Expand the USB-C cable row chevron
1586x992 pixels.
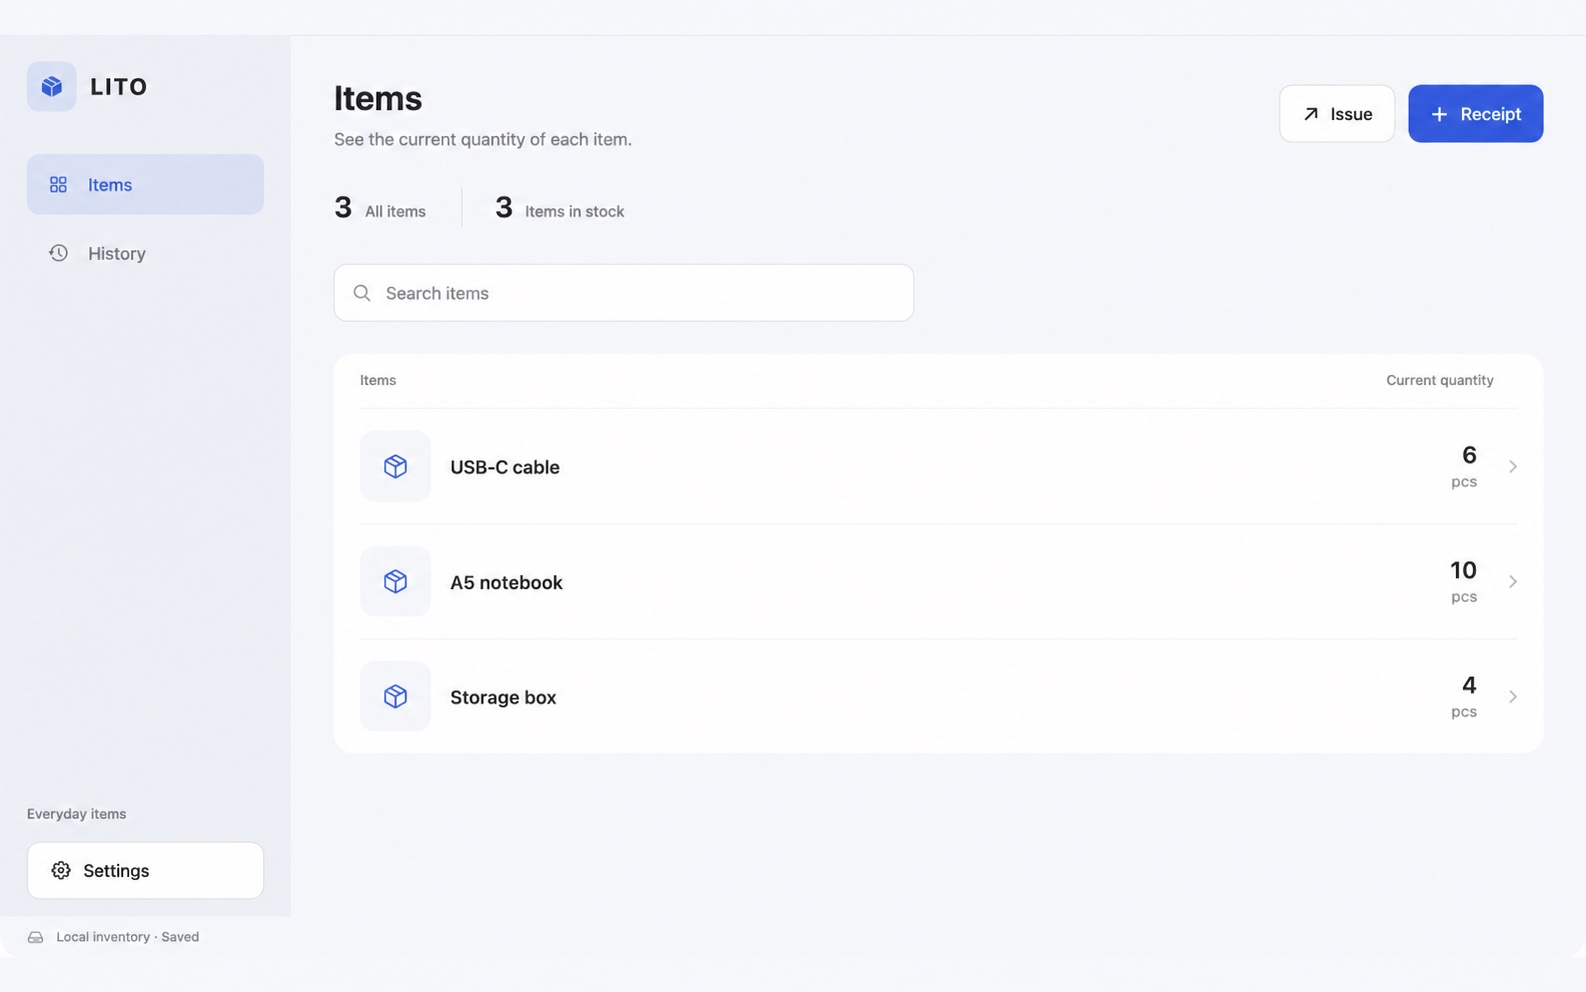coord(1513,466)
